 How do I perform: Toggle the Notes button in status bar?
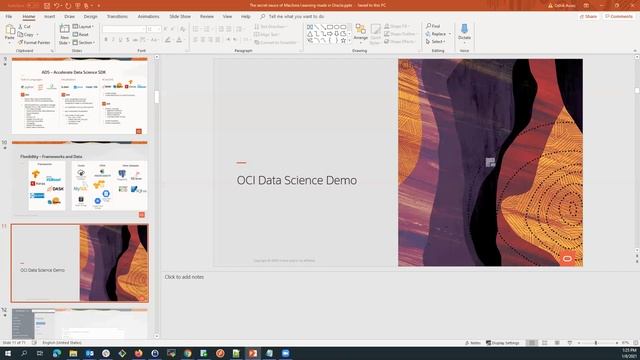coord(473,343)
